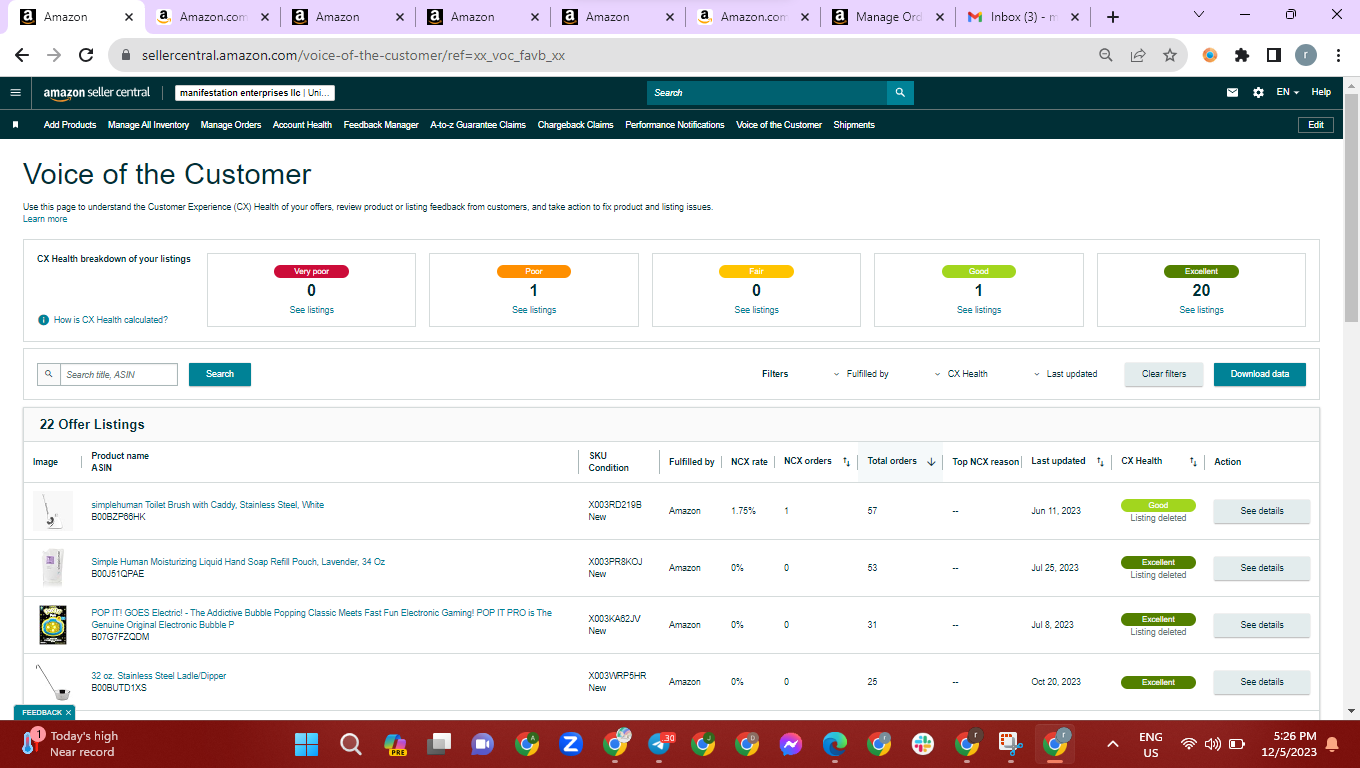Image resolution: width=1360 pixels, height=768 pixels.
Task: Open the Chrome side panel icon
Action: 1274,56
